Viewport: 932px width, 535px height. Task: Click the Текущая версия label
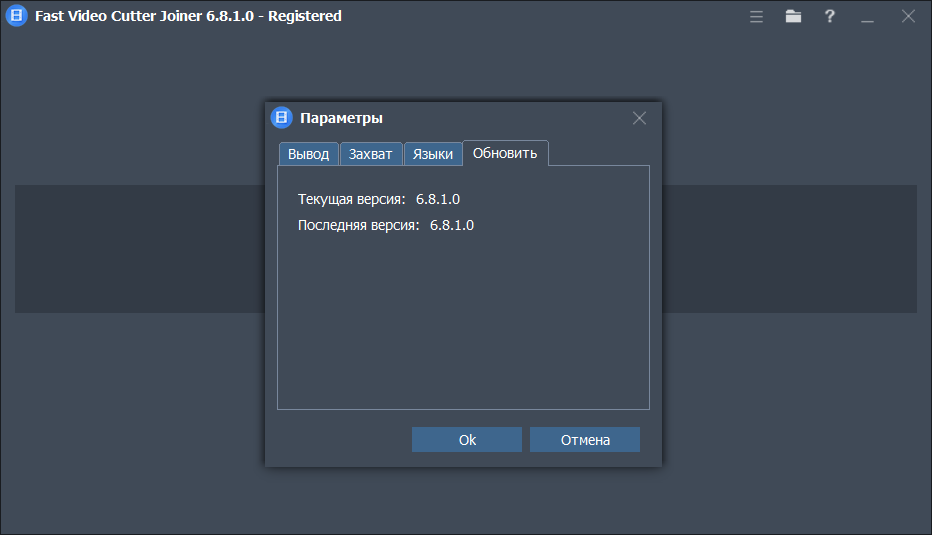352,199
